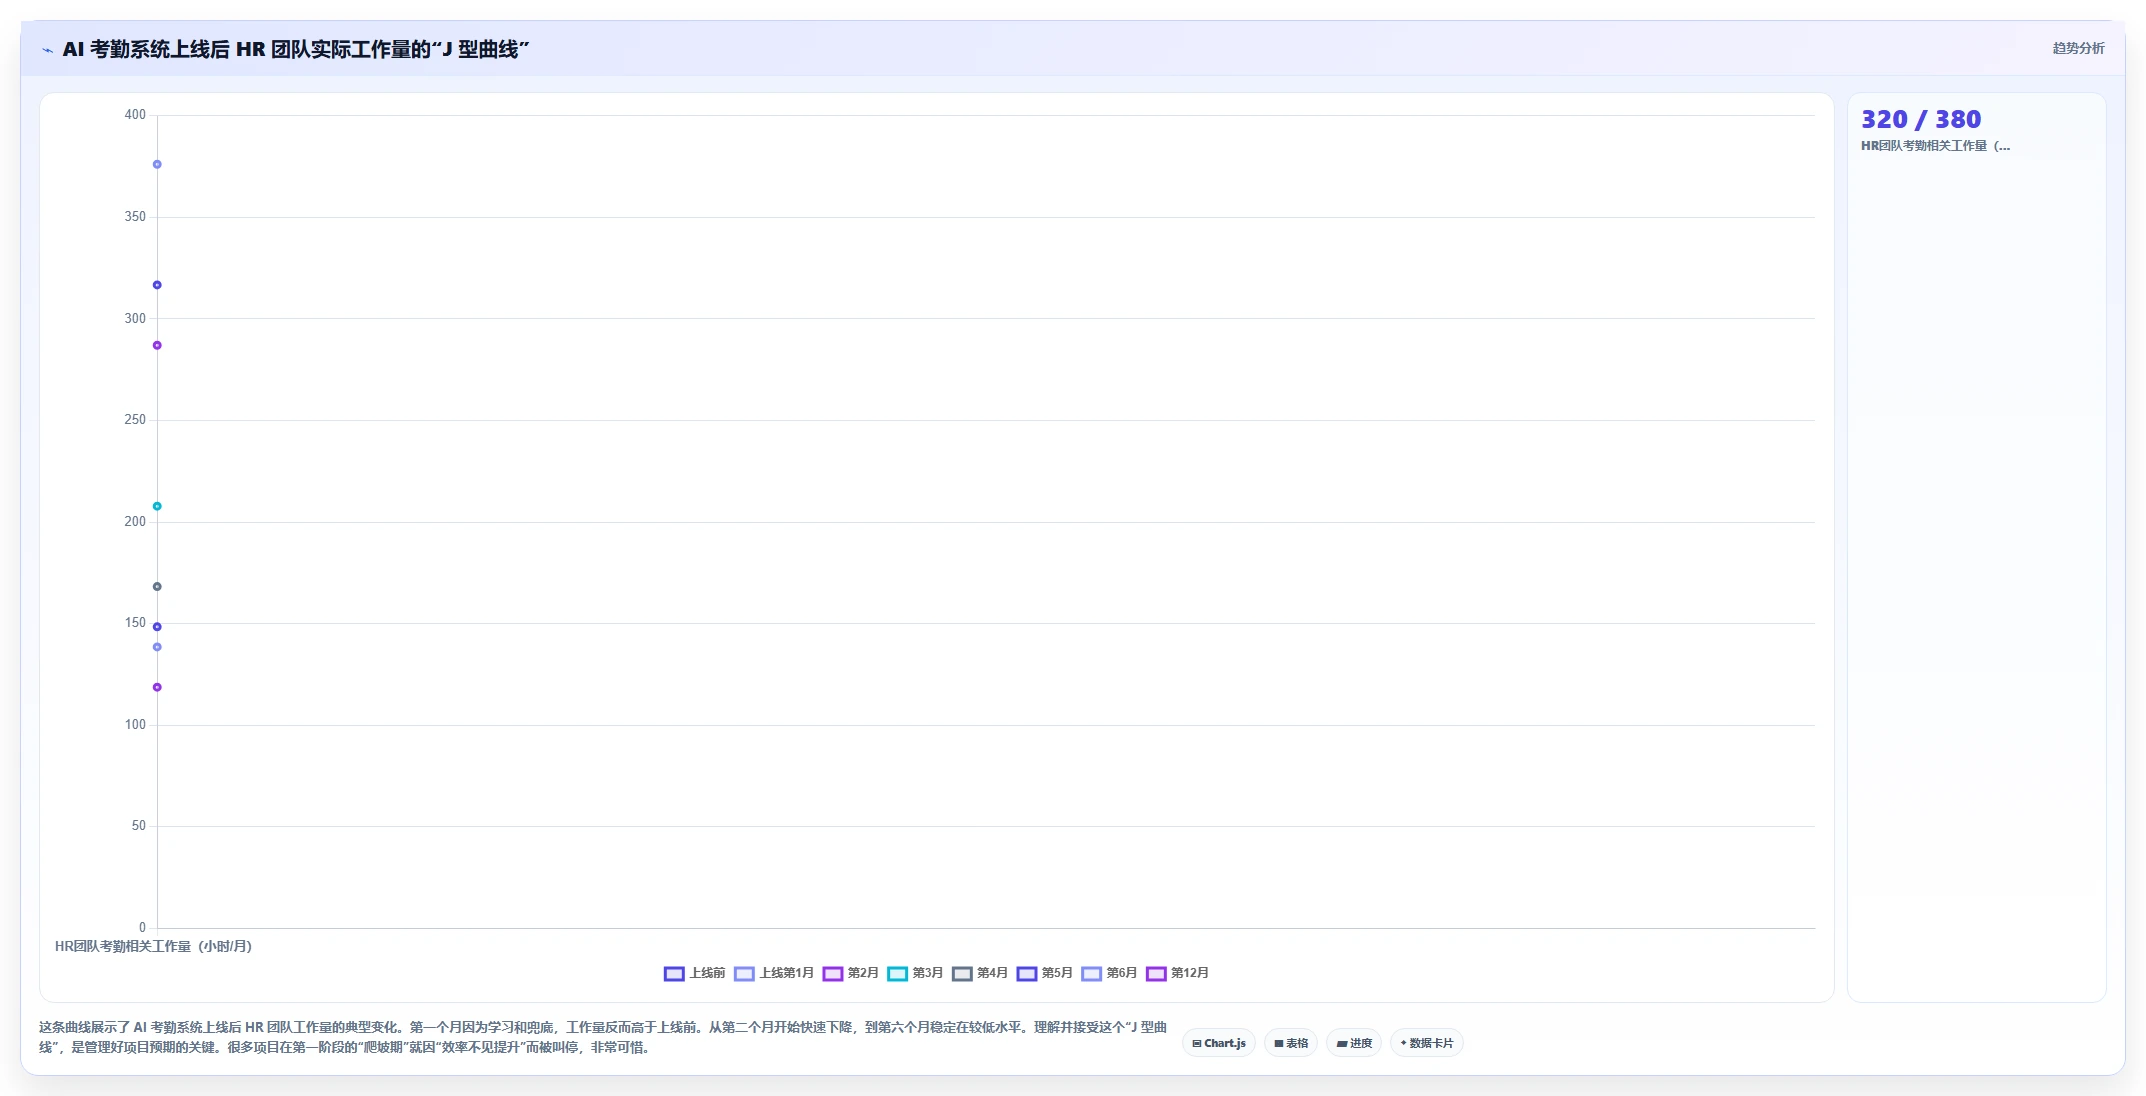Hide the 第12月 series via legend

pyautogui.click(x=1177, y=973)
